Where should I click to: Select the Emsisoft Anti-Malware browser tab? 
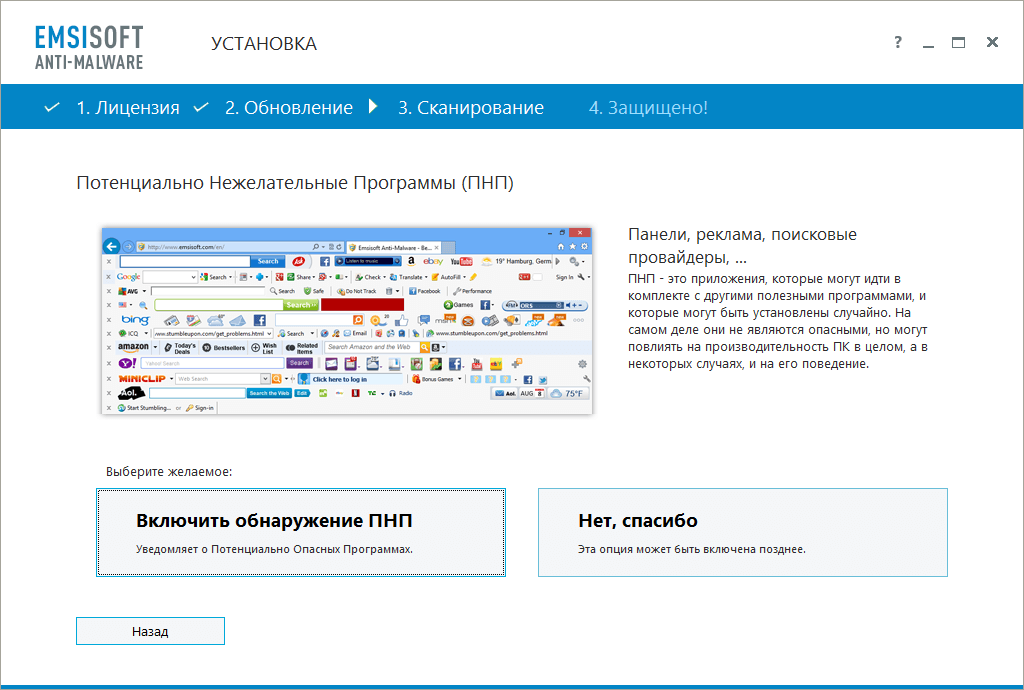392,246
